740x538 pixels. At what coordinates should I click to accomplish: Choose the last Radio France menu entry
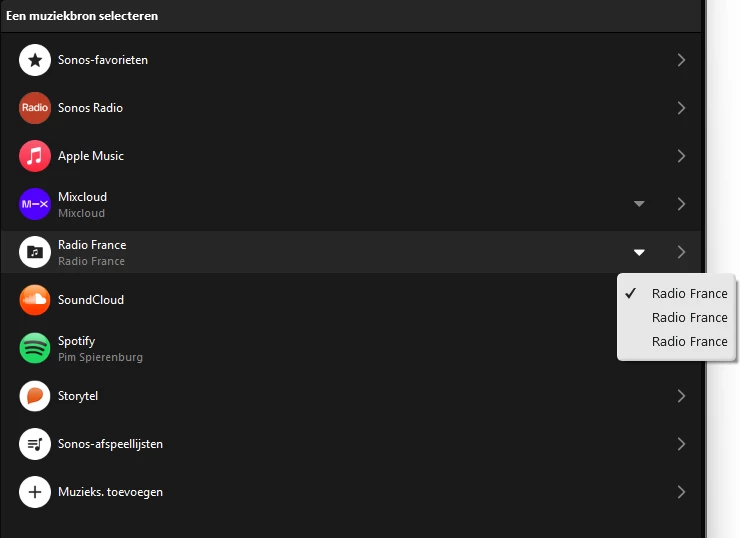coord(689,341)
